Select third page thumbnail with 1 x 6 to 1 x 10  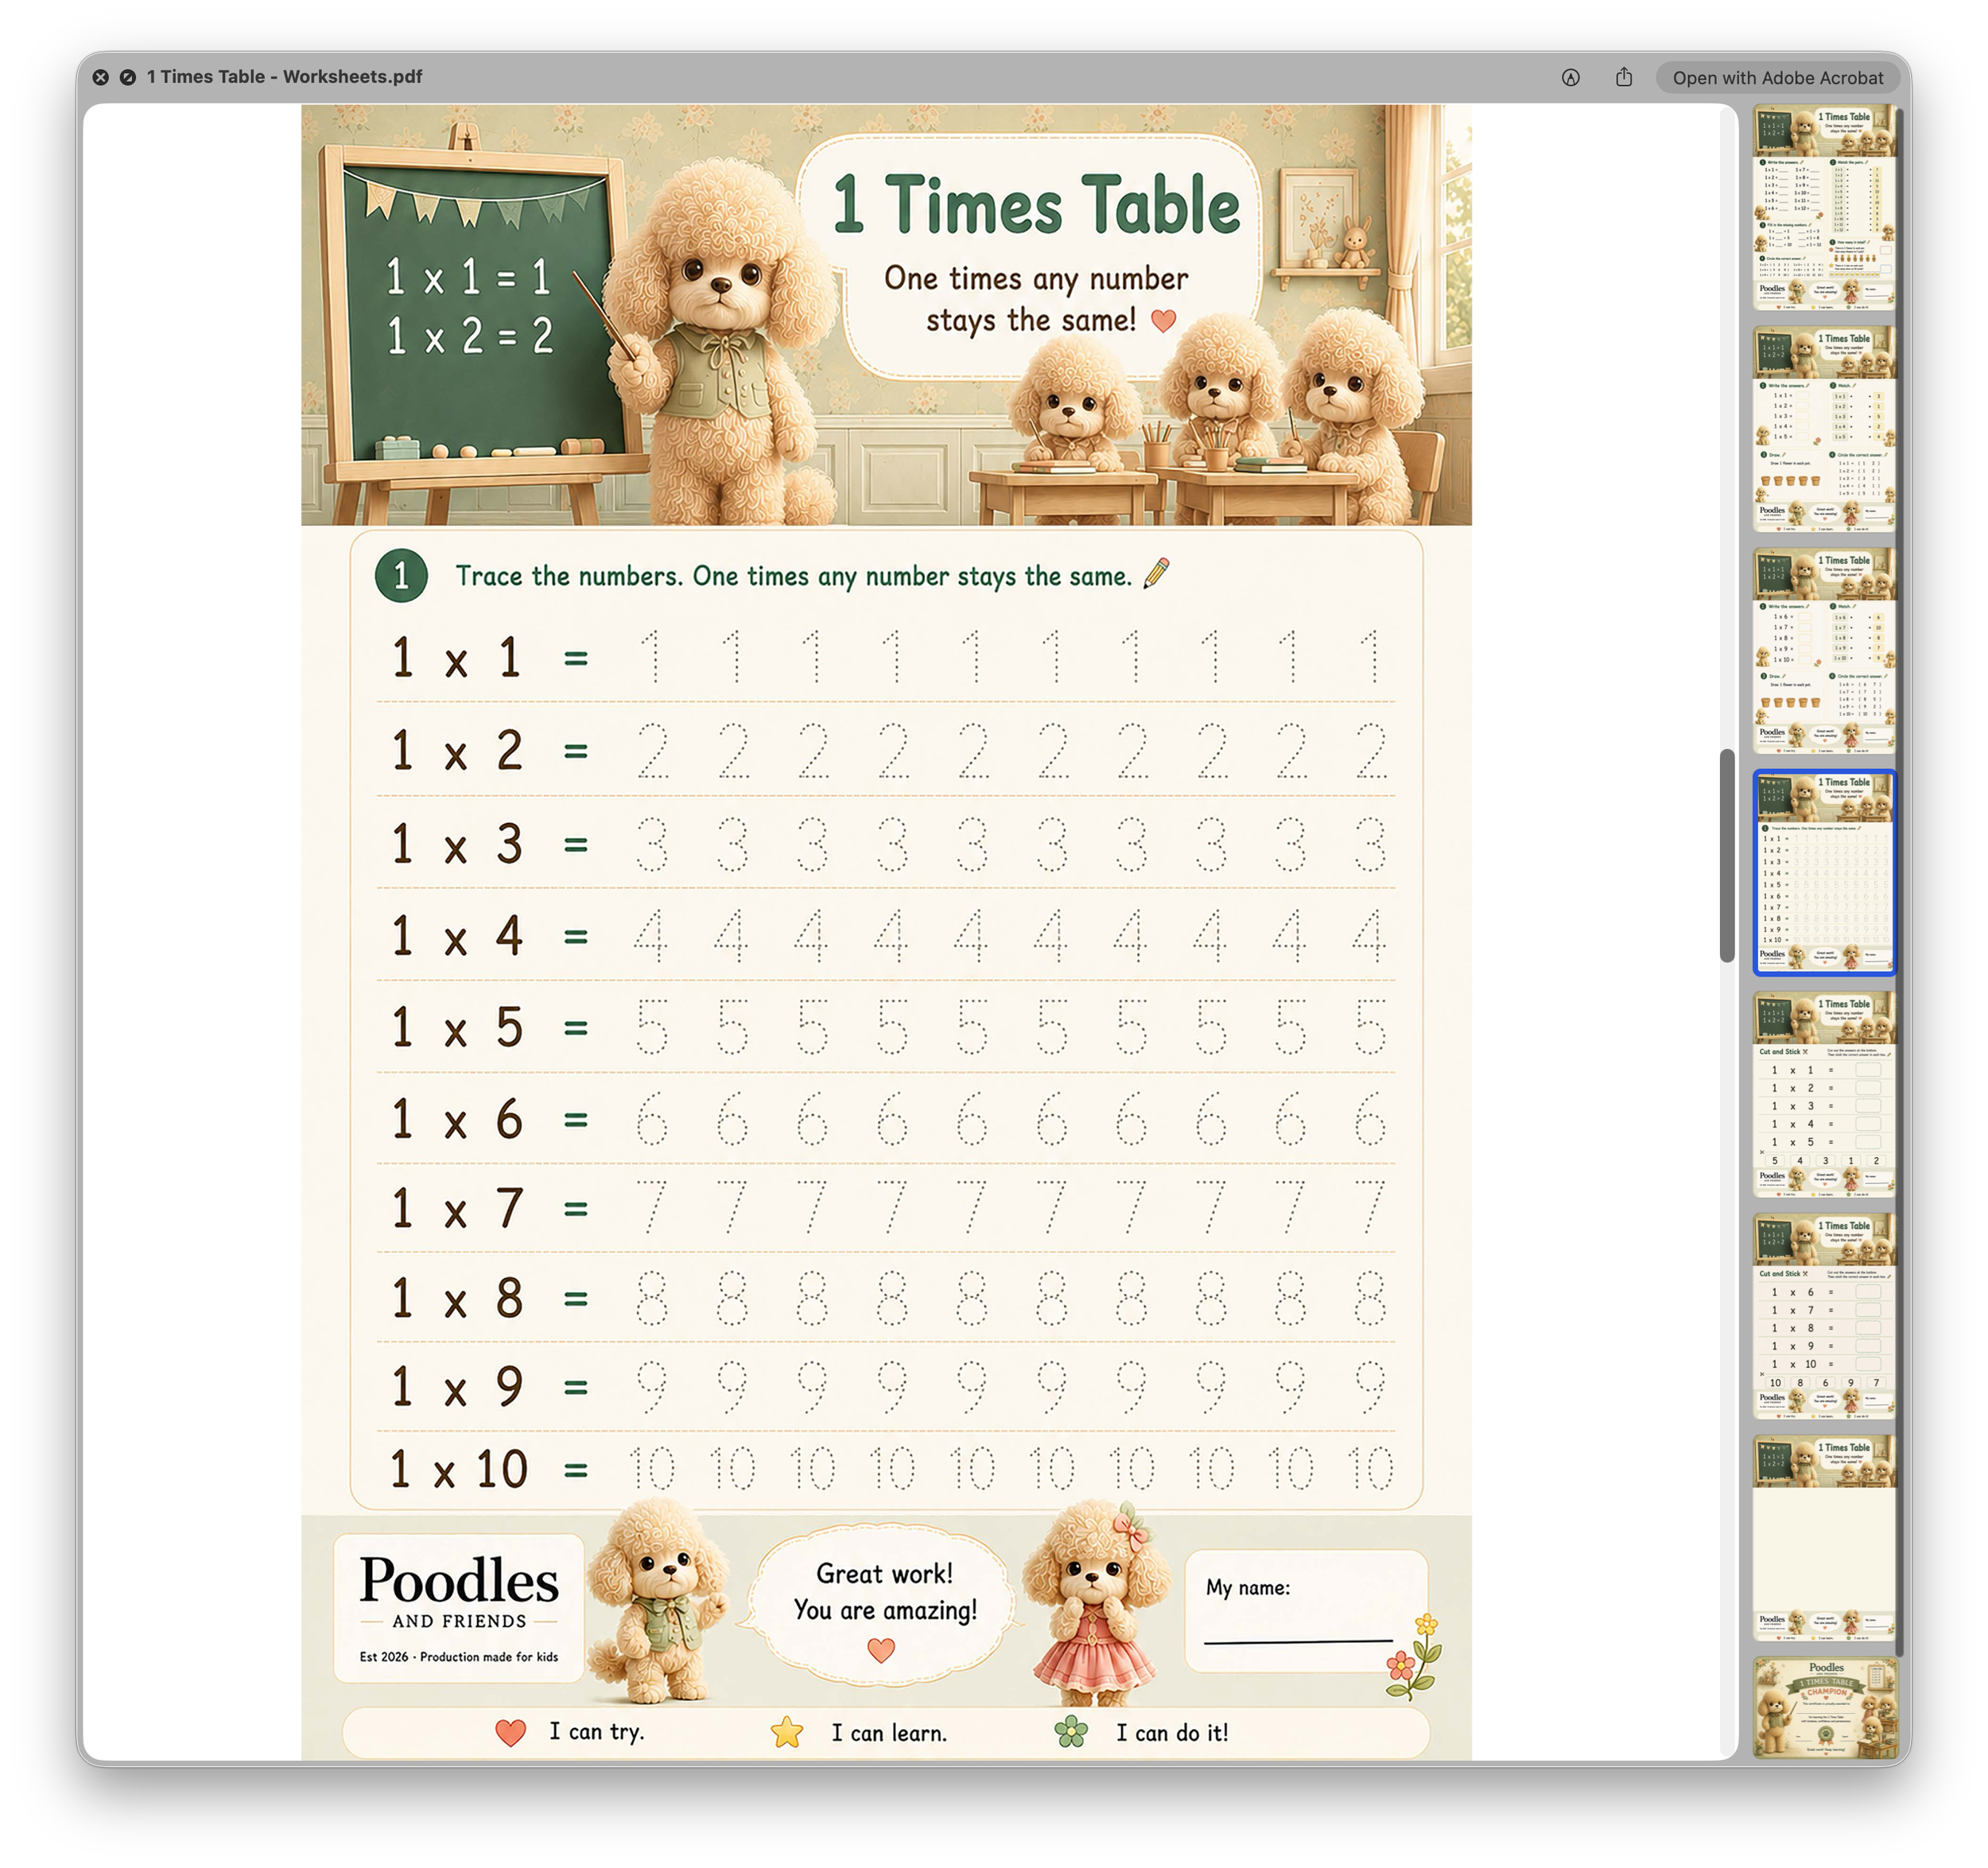click(x=1824, y=650)
